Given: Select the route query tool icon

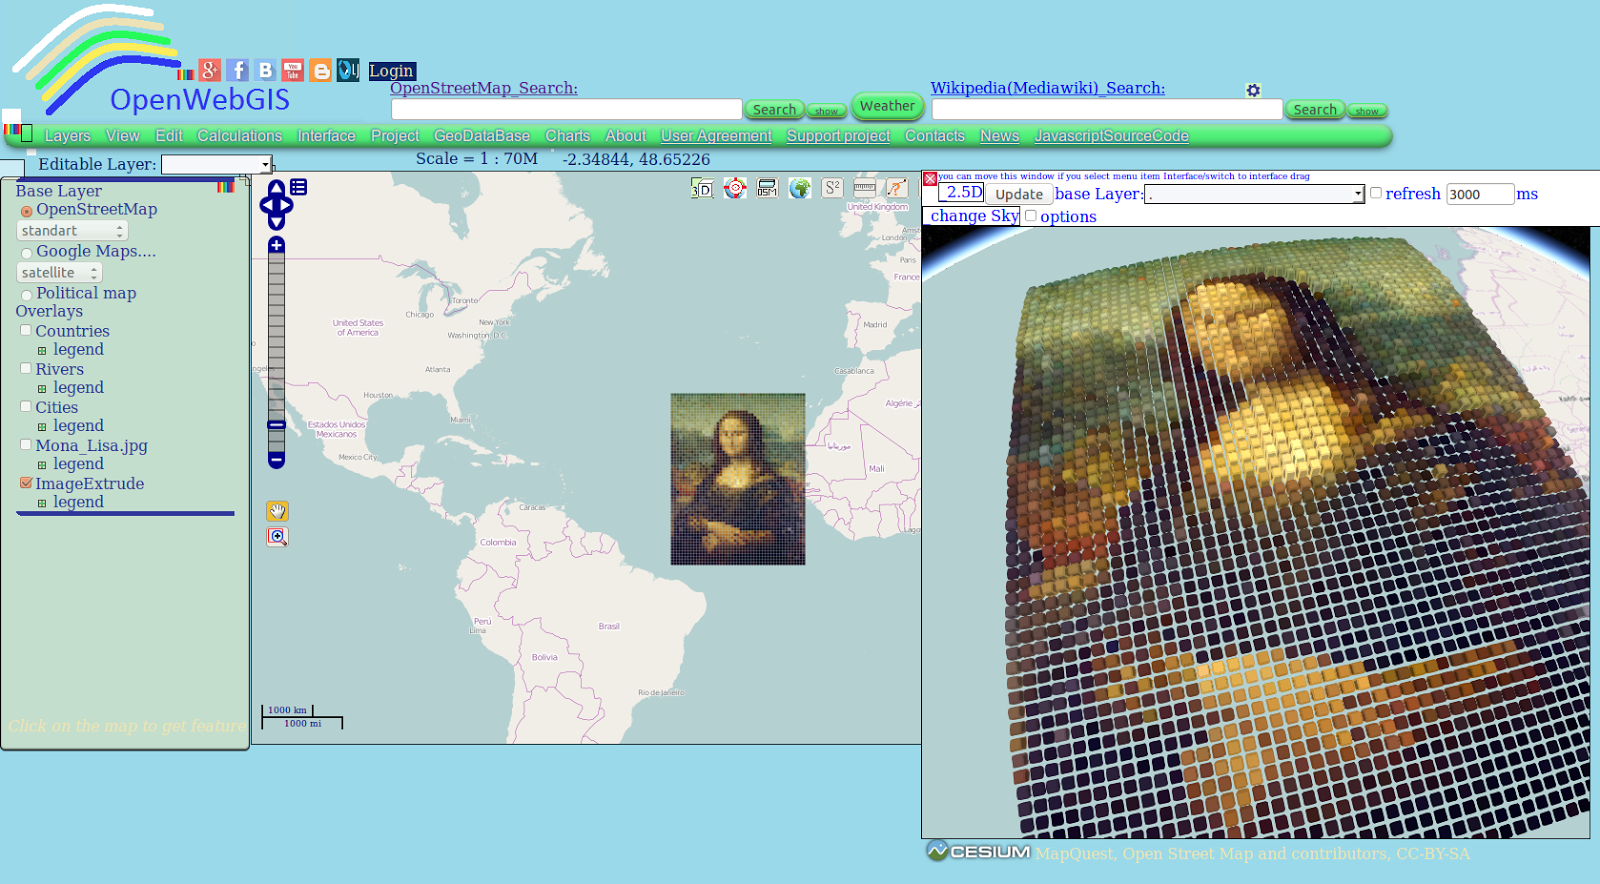Looking at the screenshot, I should coord(897,188).
